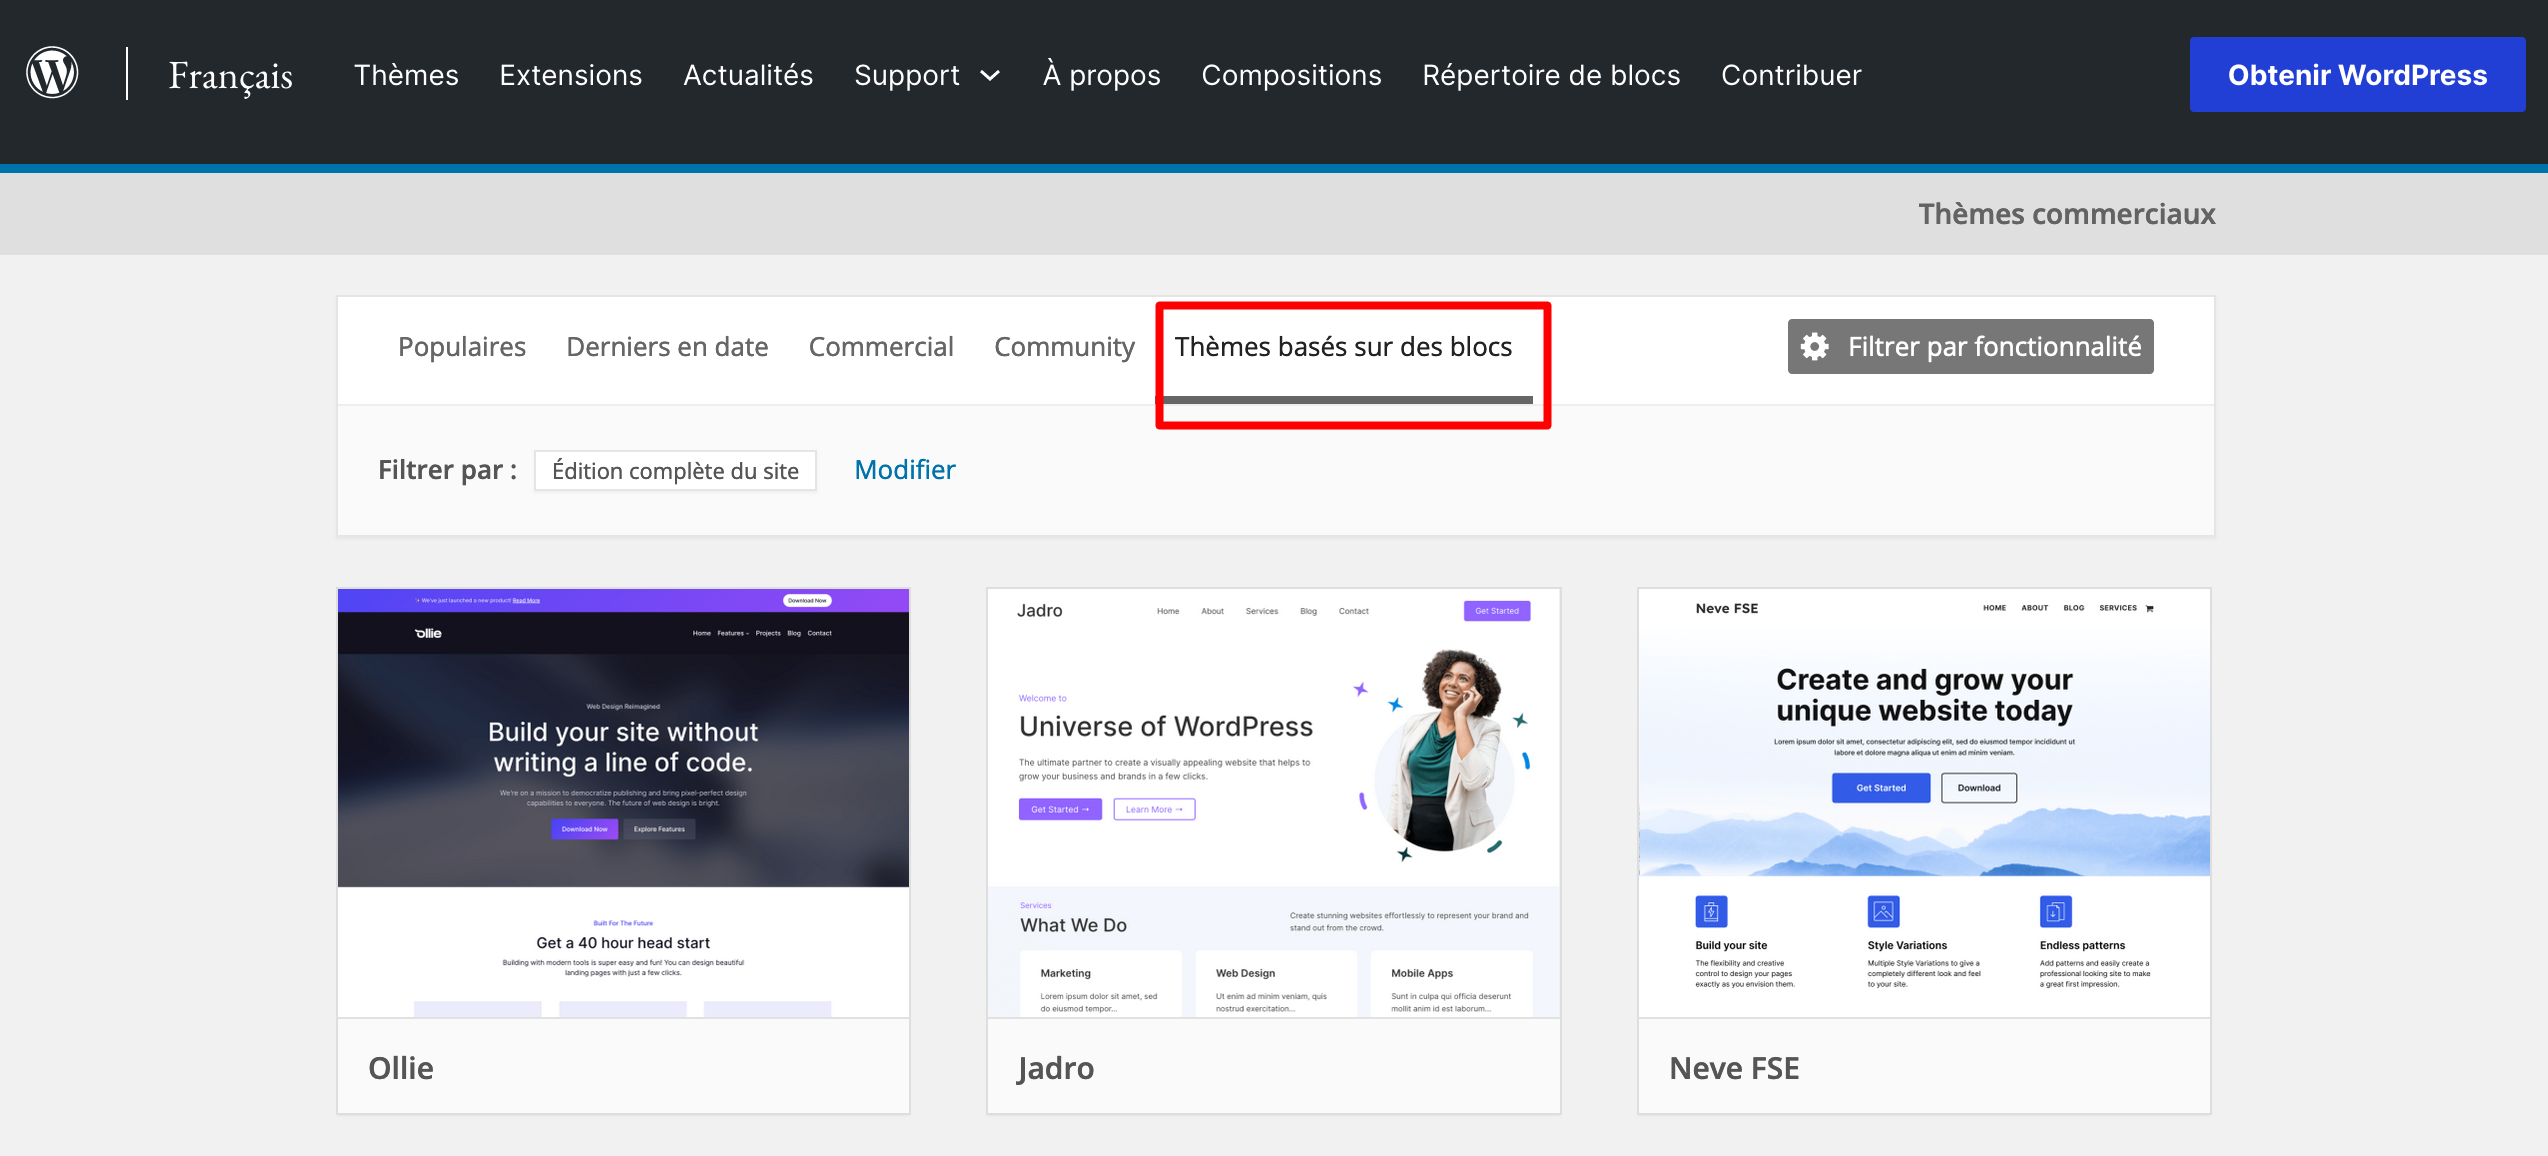
Task: Click the WordPress logo in the navbar
Action: coord(52,73)
